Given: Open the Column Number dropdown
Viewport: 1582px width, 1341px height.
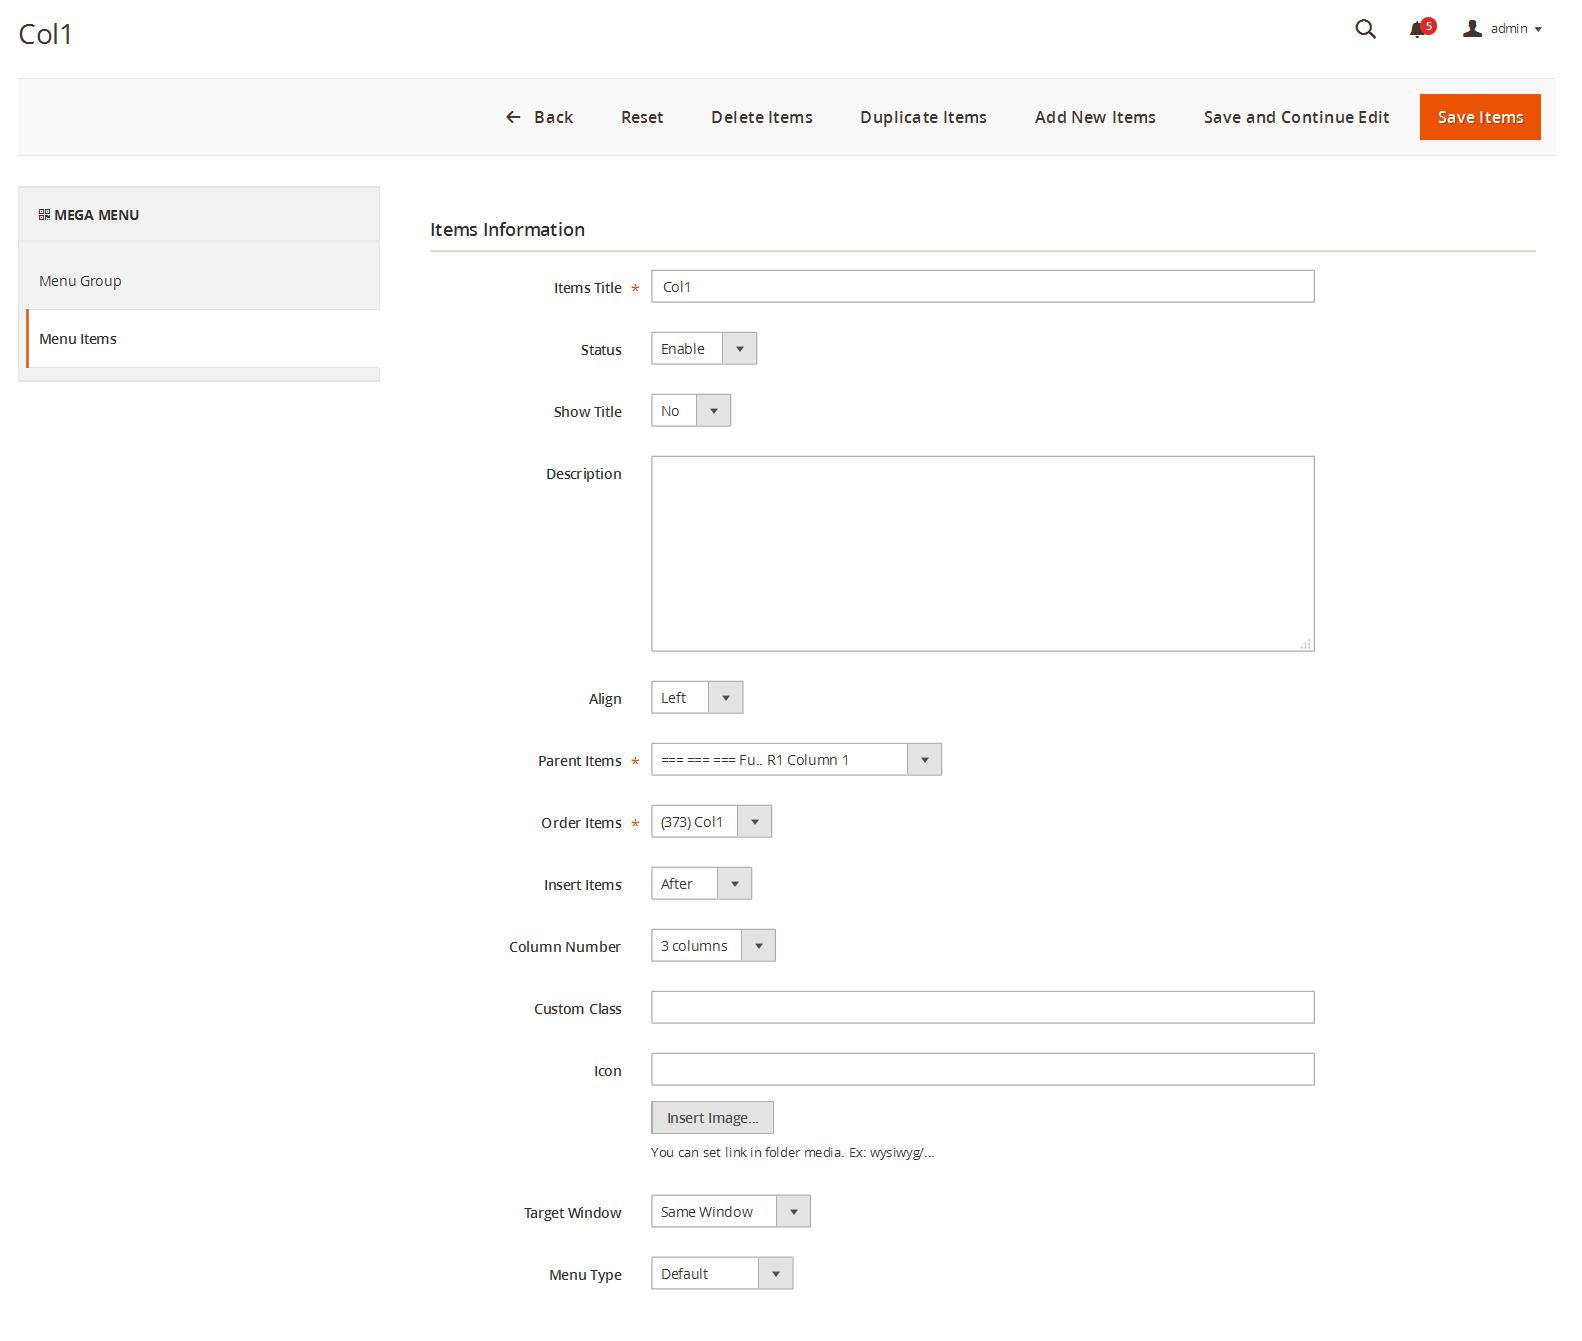Looking at the screenshot, I should click(x=712, y=946).
